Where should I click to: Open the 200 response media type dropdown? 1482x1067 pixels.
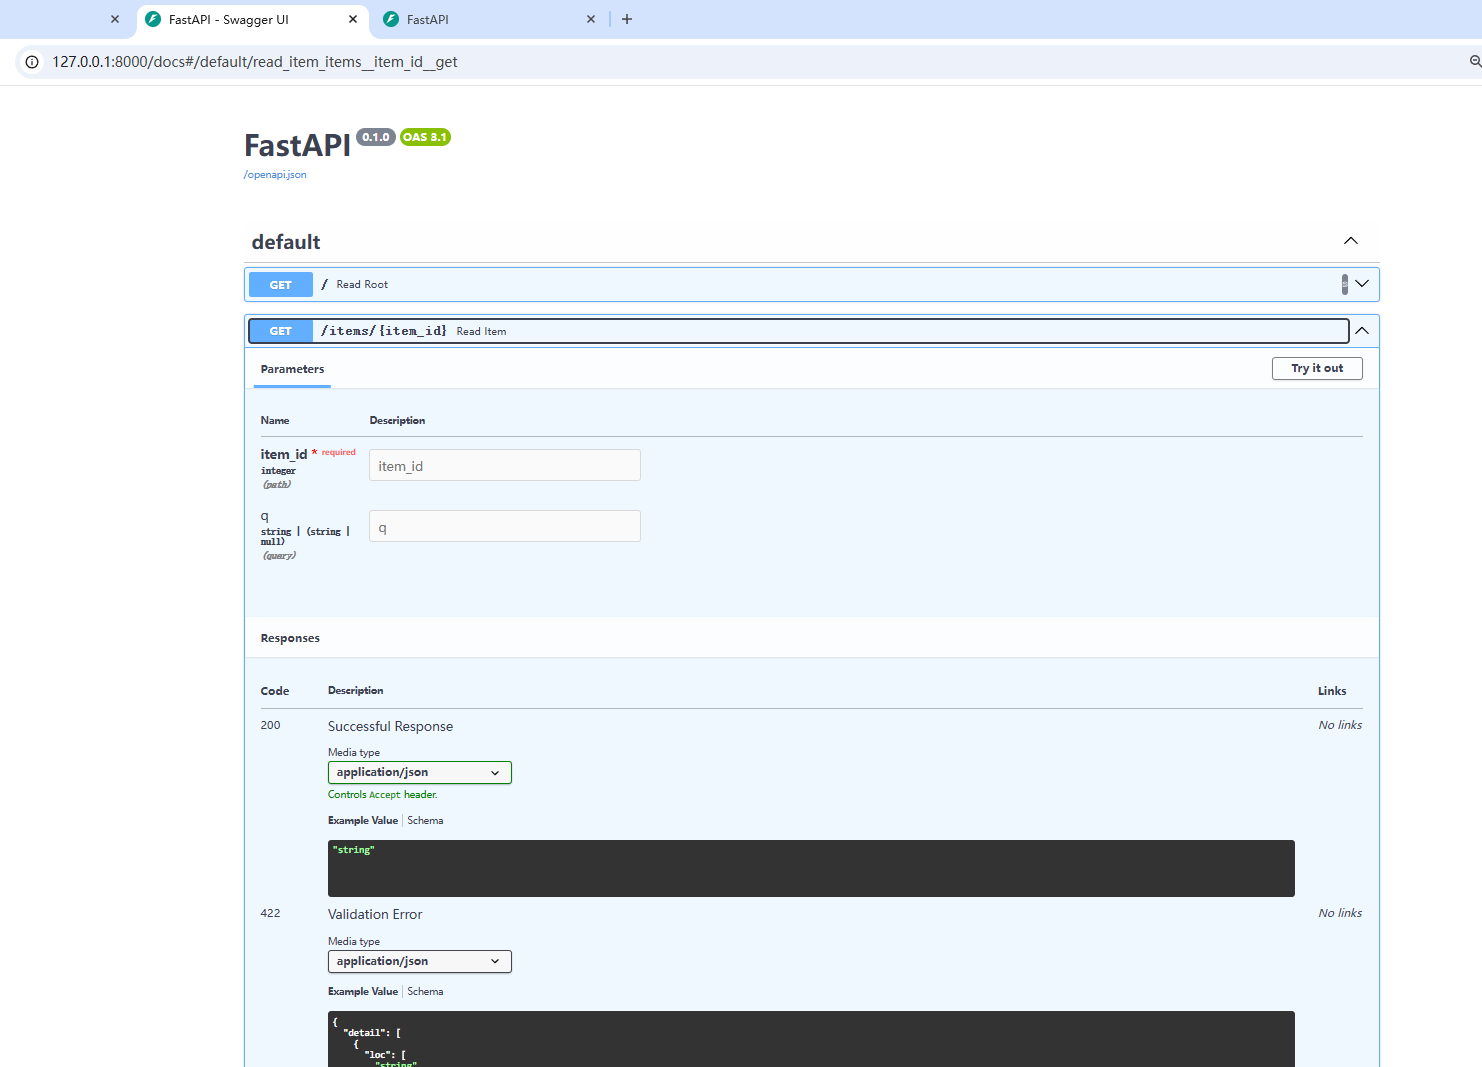(x=420, y=773)
